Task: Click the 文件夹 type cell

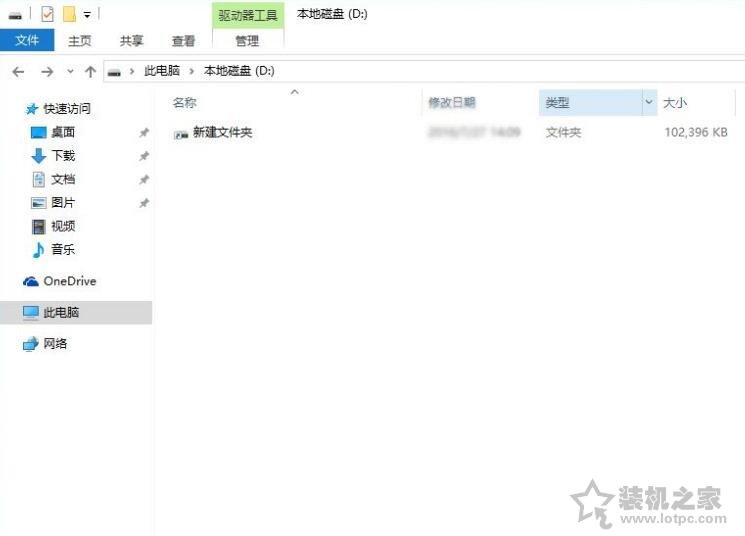Action: pyautogui.click(x=563, y=133)
